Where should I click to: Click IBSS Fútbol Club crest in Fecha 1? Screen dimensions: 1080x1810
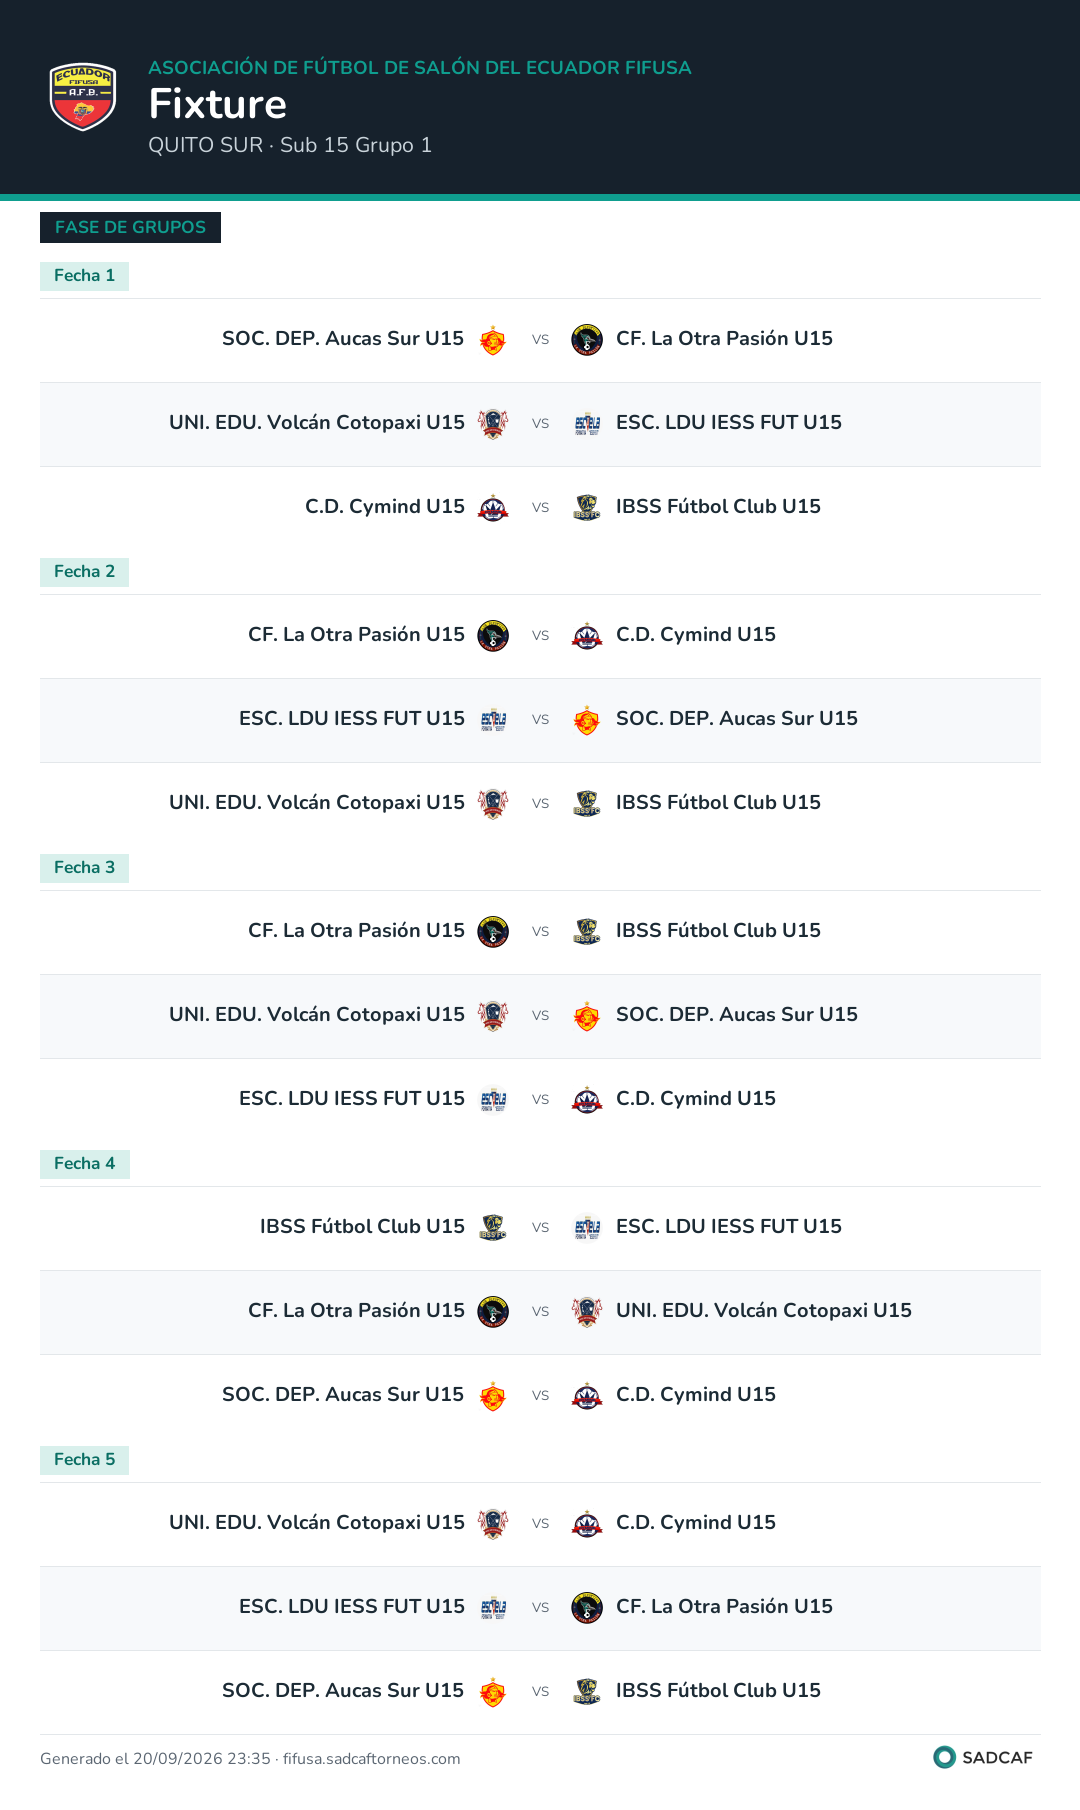tap(587, 508)
